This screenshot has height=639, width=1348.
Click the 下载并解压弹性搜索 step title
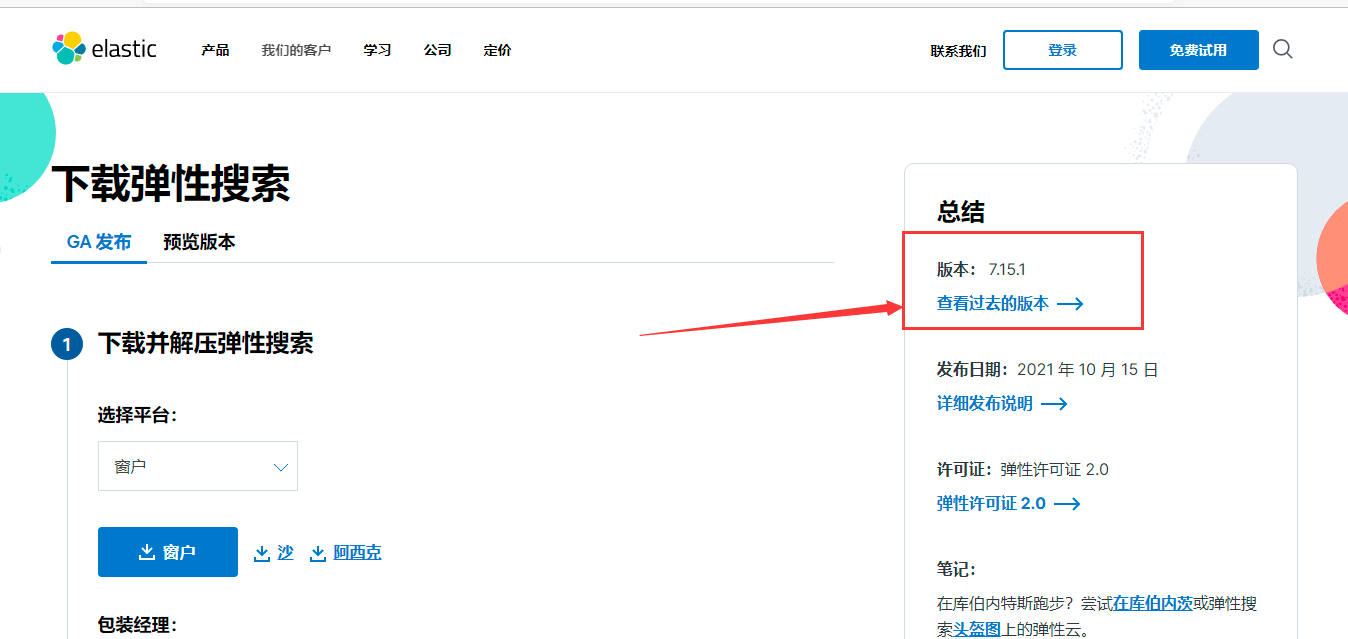pyautogui.click(x=206, y=344)
